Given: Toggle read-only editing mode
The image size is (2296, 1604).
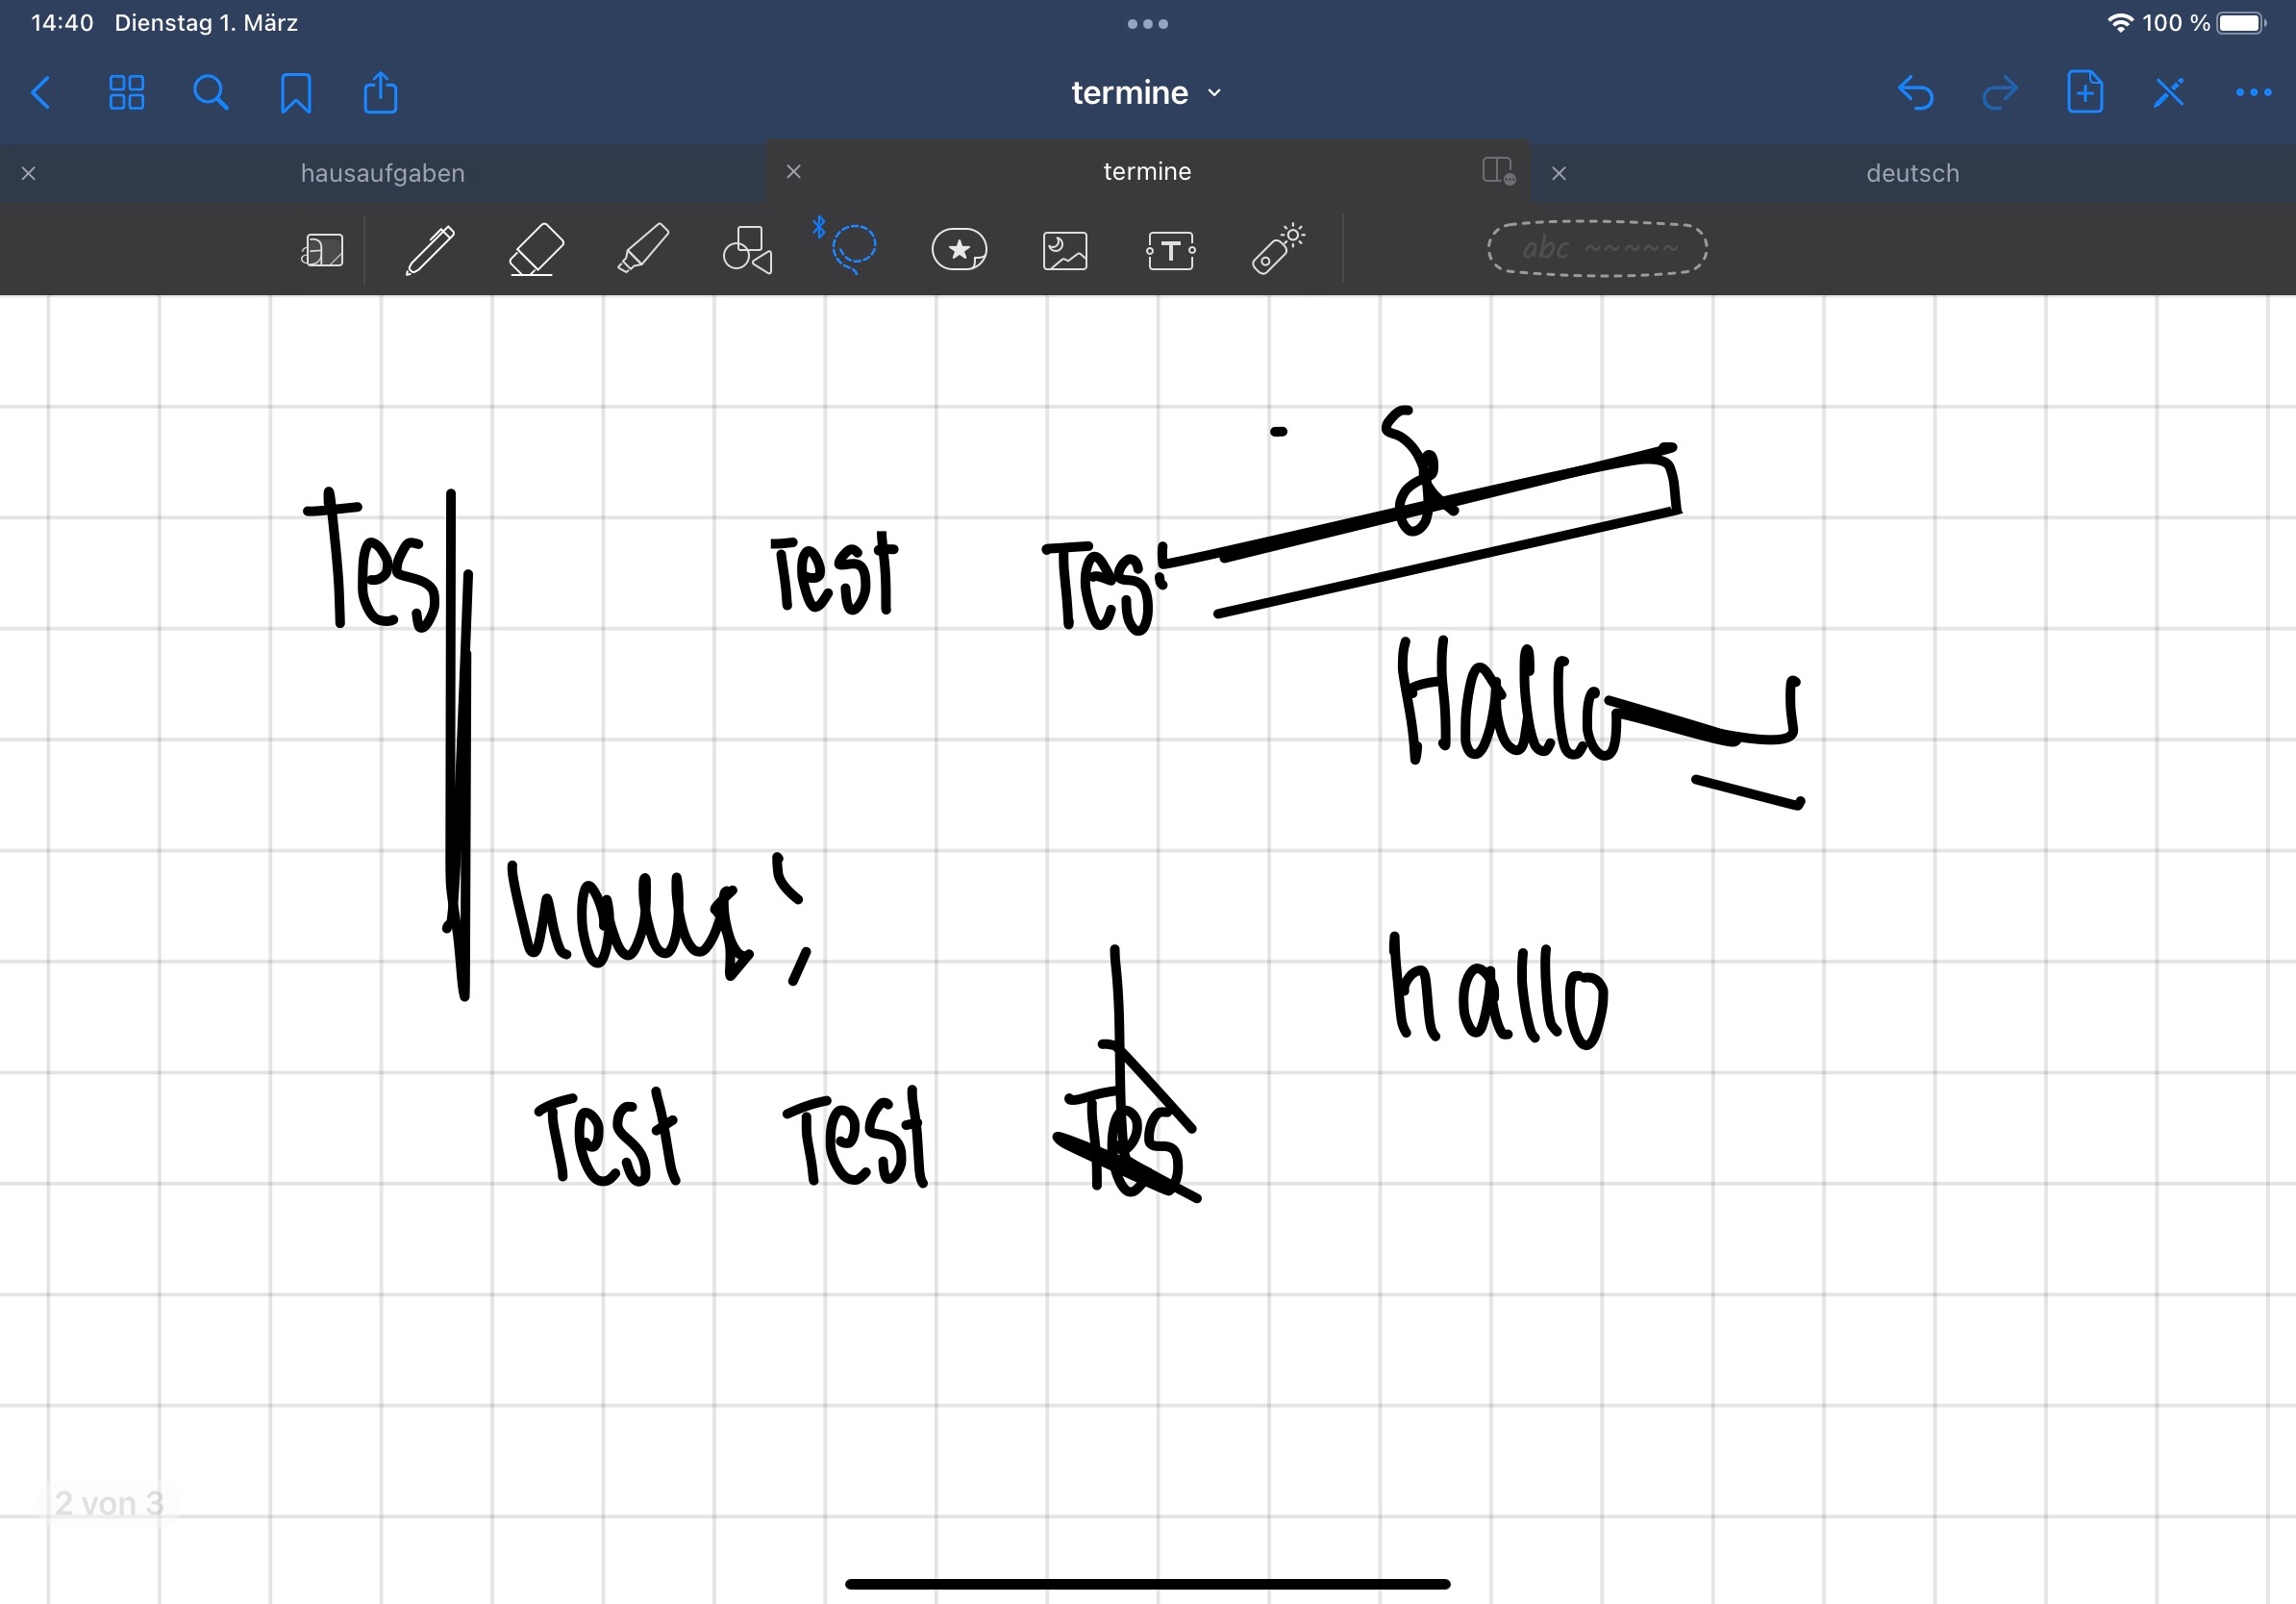Looking at the screenshot, I should point(2168,93).
